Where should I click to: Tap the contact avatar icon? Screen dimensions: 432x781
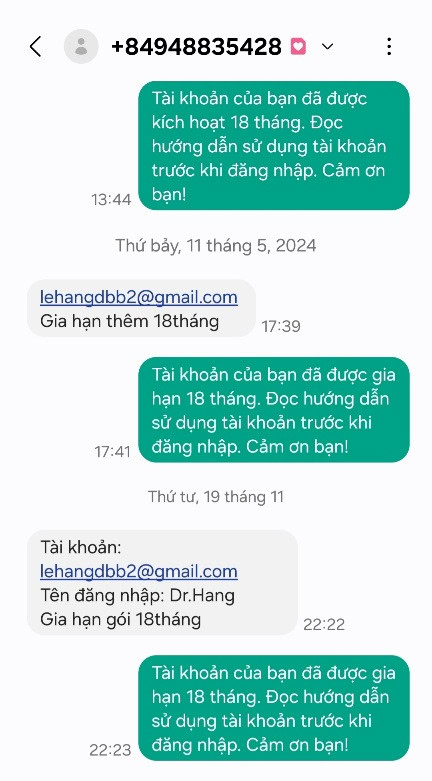(x=81, y=46)
